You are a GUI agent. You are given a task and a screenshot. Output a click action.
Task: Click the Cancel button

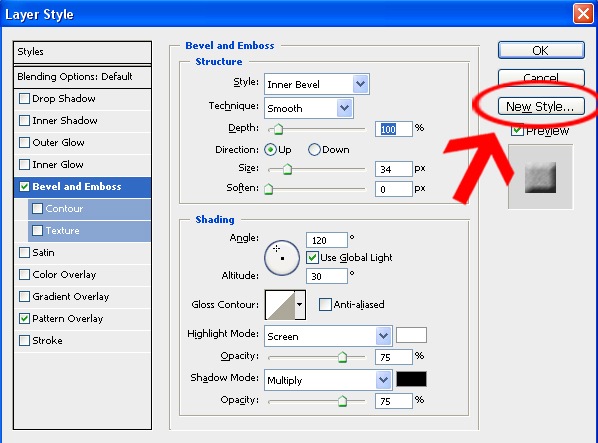(x=541, y=78)
